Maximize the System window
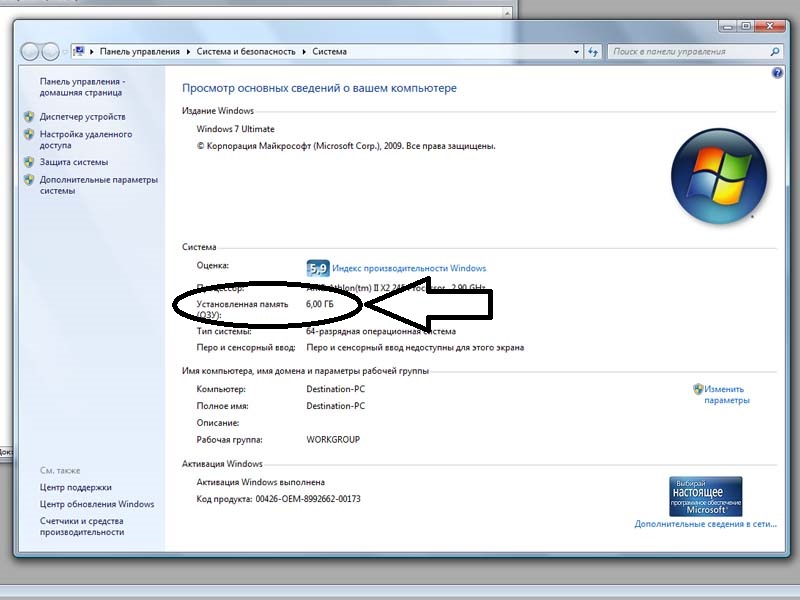This screenshot has width=800, height=600. (746, 26)
